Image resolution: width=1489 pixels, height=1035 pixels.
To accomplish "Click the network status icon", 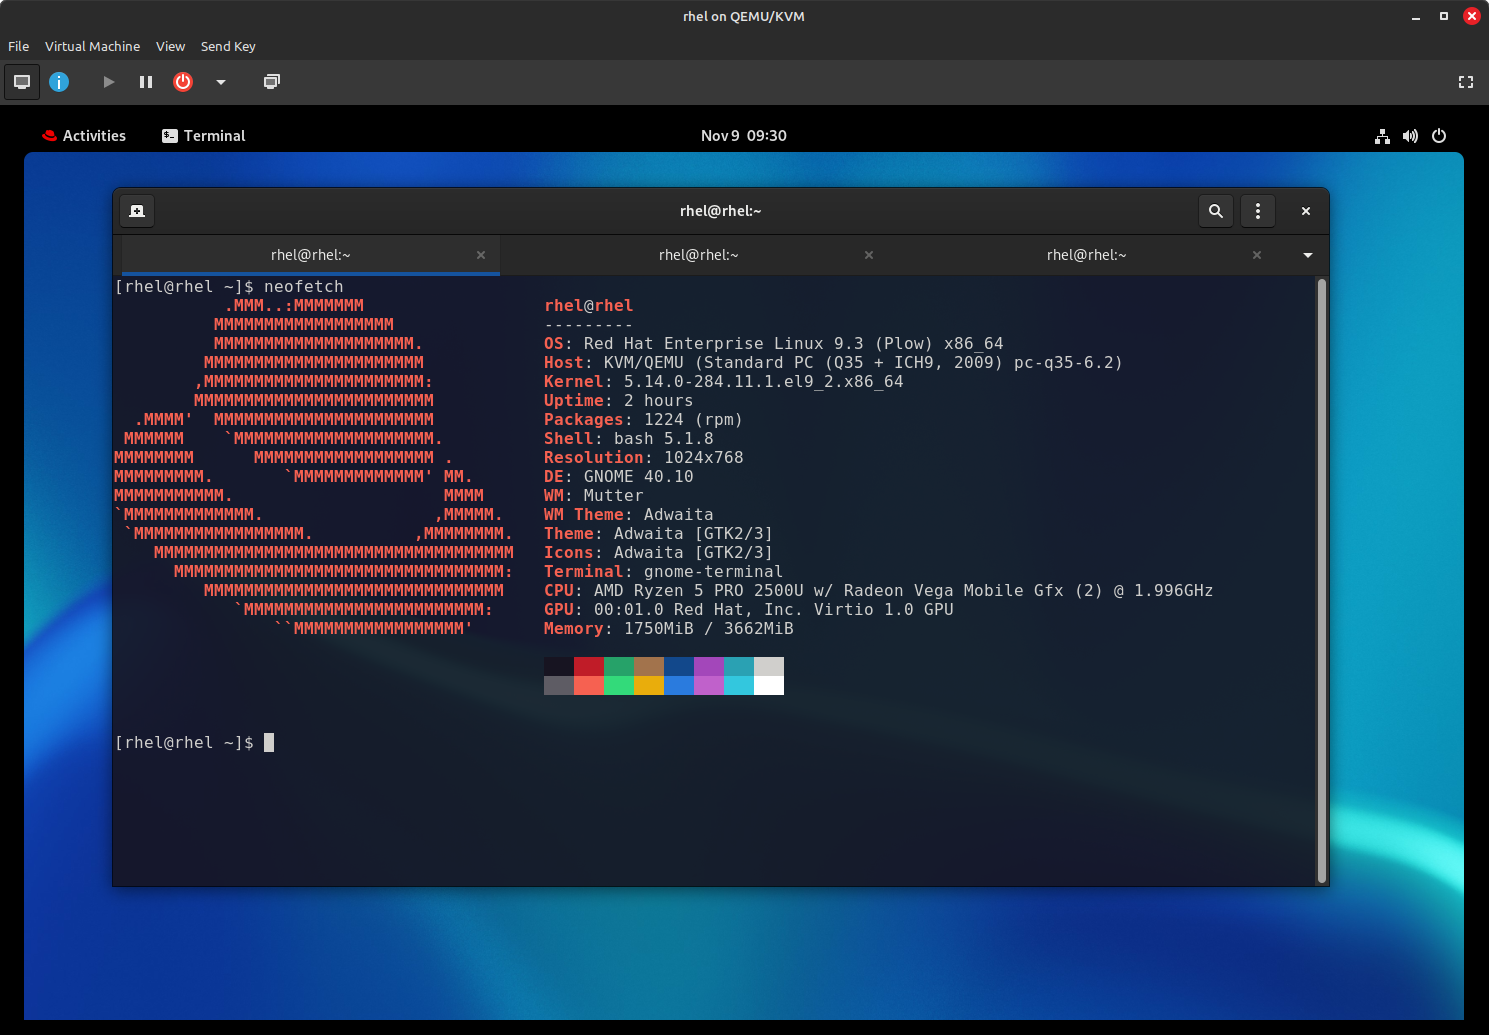I will coord(1382,136).
